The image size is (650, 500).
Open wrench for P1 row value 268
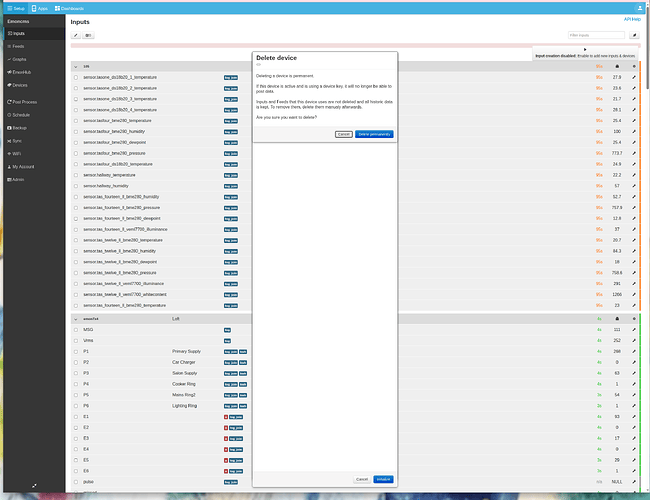tap(634, 351)
